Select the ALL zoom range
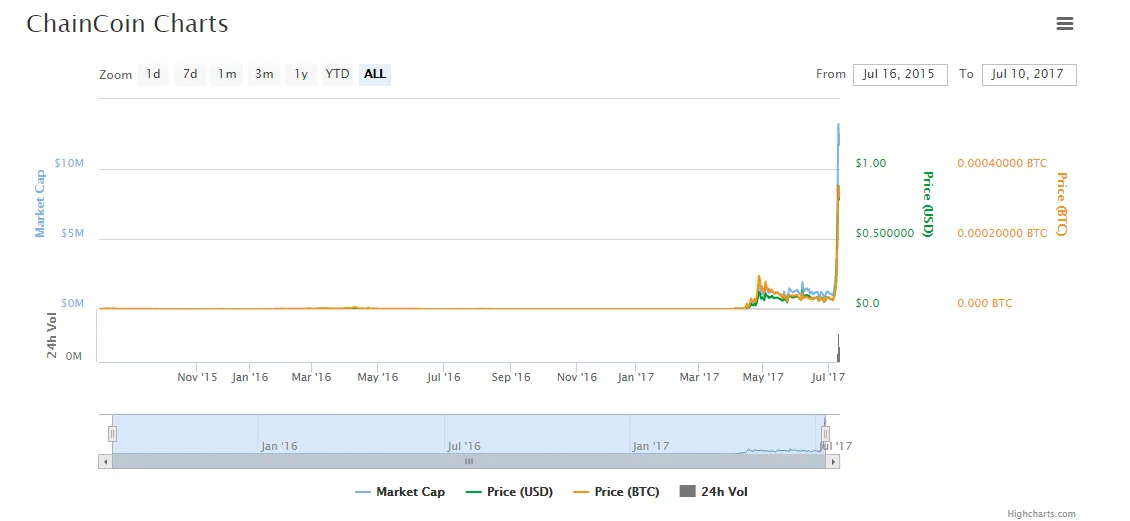1130x521 pixels. 375,74
